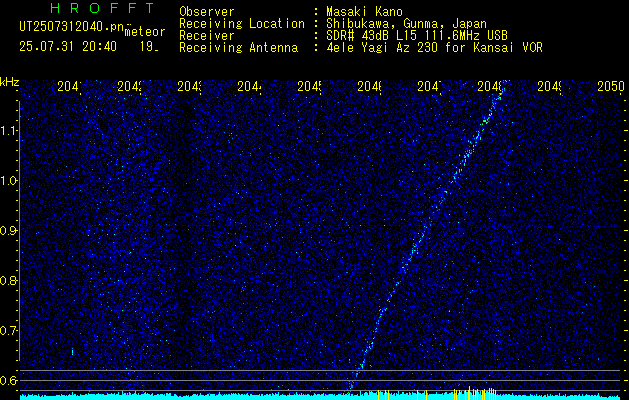Select the antenna text 4ele Yagi Az 230 for Kansai VOR
This screenshot has width=629, height=400.
click(434, 48)
